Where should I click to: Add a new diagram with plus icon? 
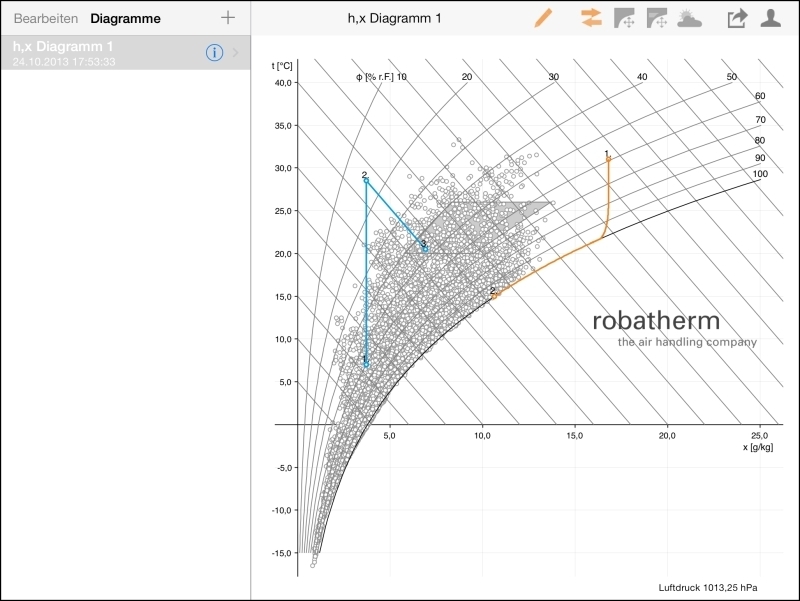pyautogui.click(x=228, y=18)
